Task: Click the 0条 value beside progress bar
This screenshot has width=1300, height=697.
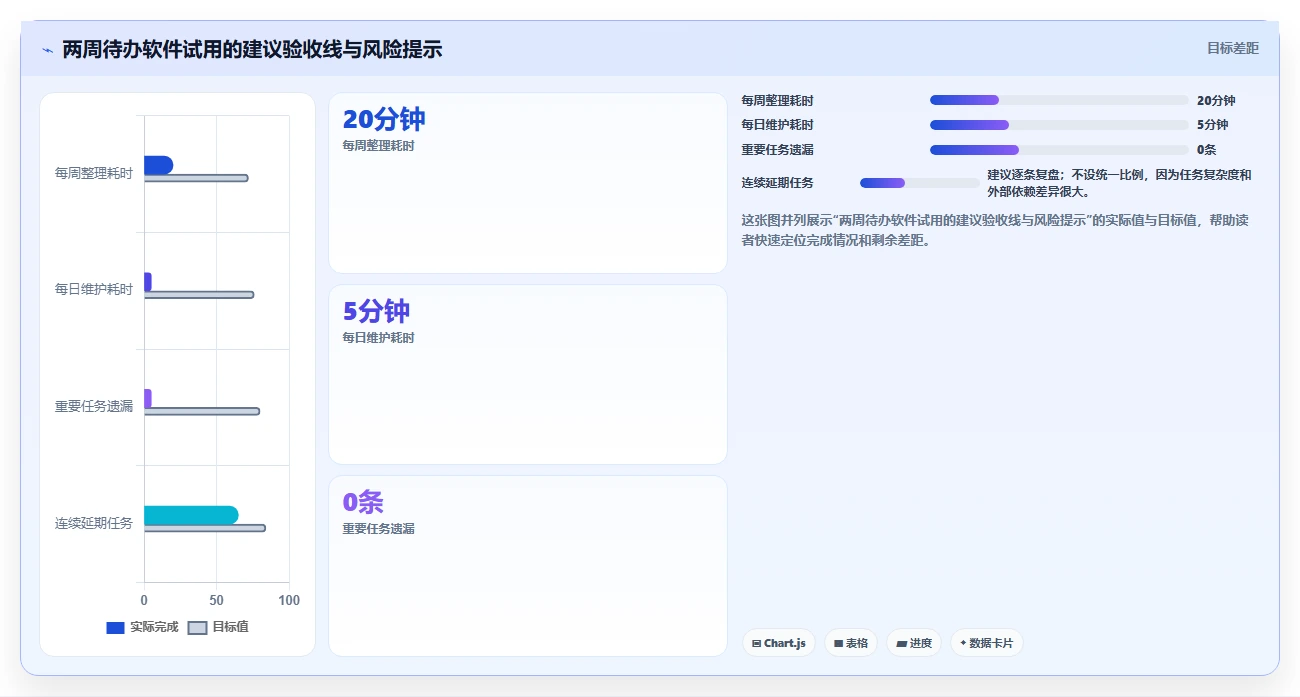Action: [1206, 150]
